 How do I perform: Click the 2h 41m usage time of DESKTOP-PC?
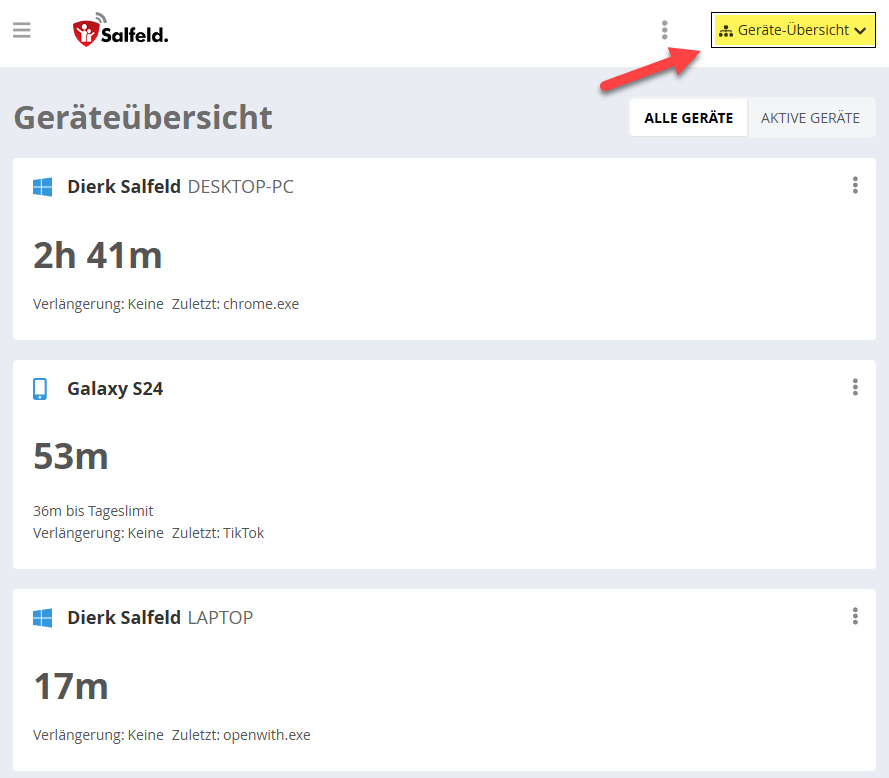tap(98, 256)
